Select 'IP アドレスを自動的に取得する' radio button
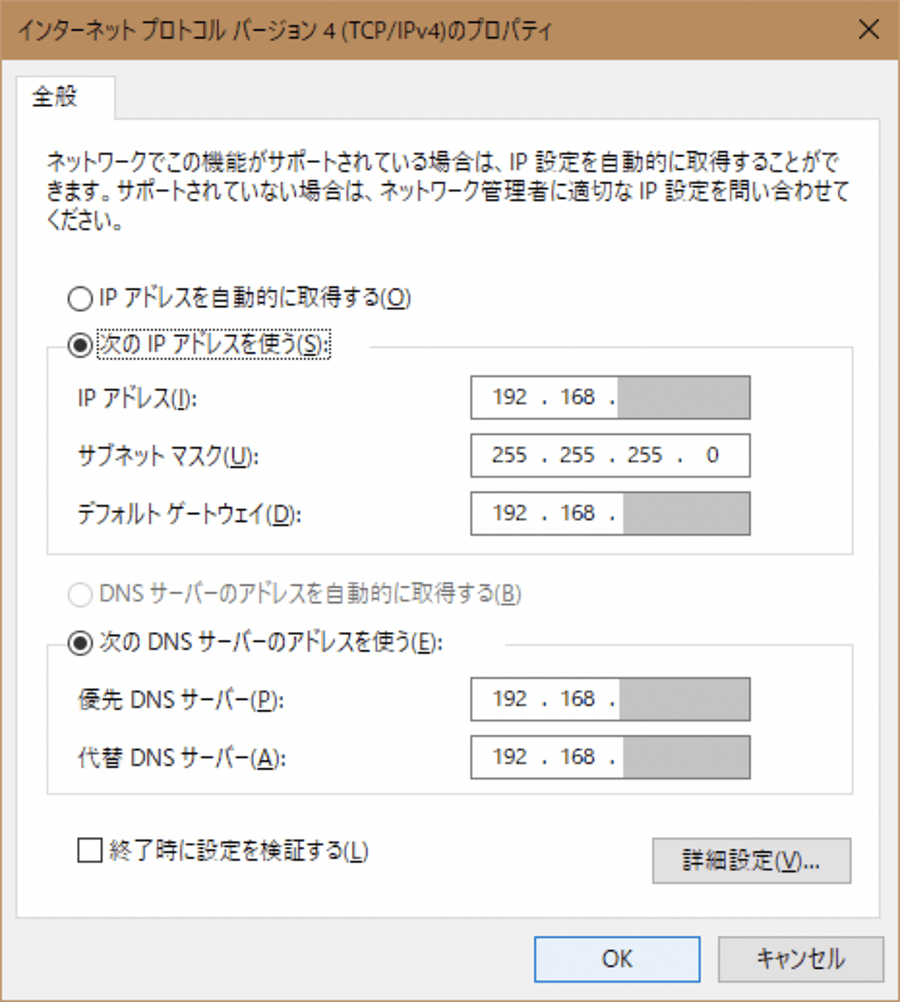 point(78,297)
